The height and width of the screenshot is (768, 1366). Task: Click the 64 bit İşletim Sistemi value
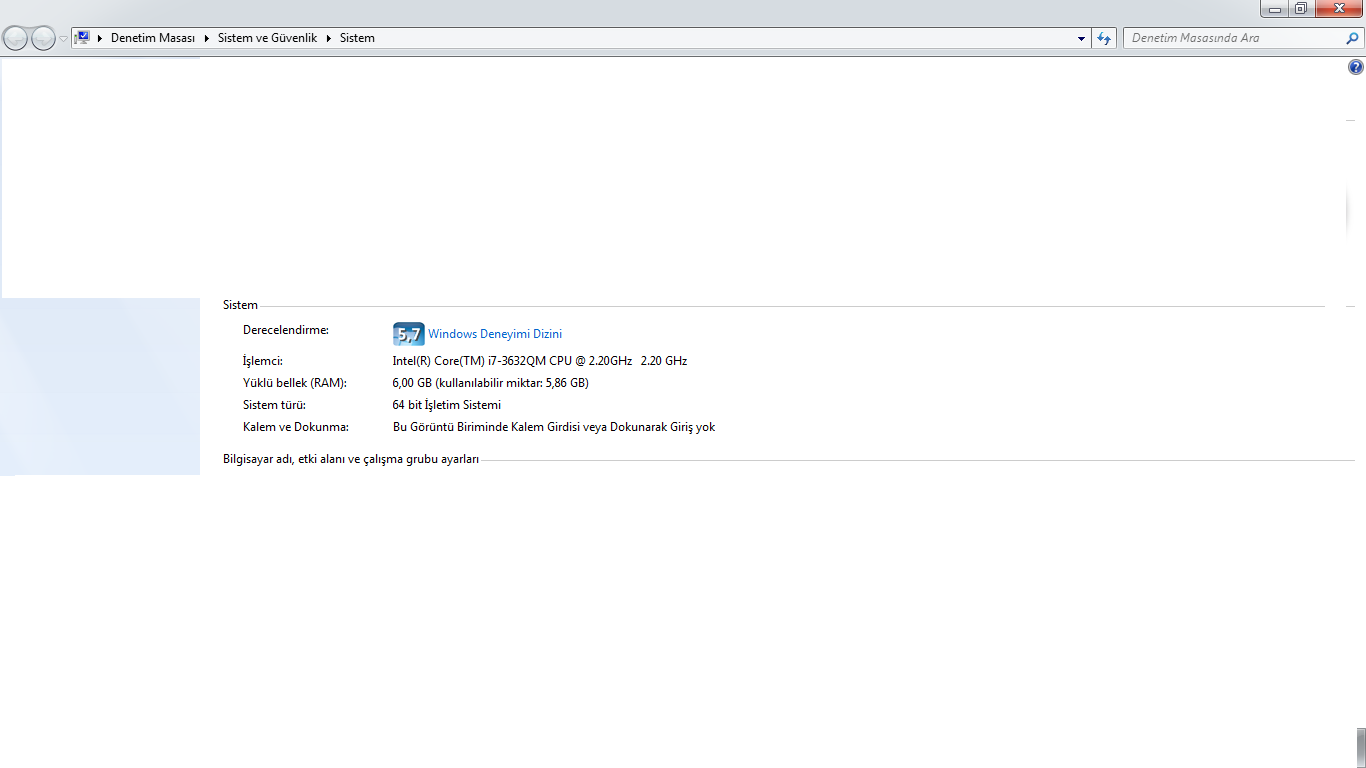447,405
